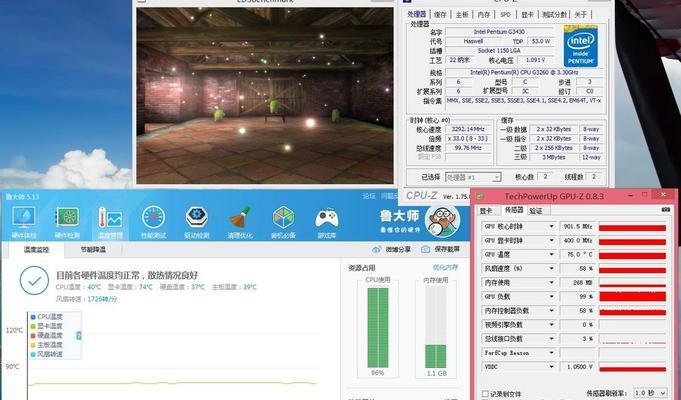Click the GPU-Z title bar app icon

coord(480,196)
